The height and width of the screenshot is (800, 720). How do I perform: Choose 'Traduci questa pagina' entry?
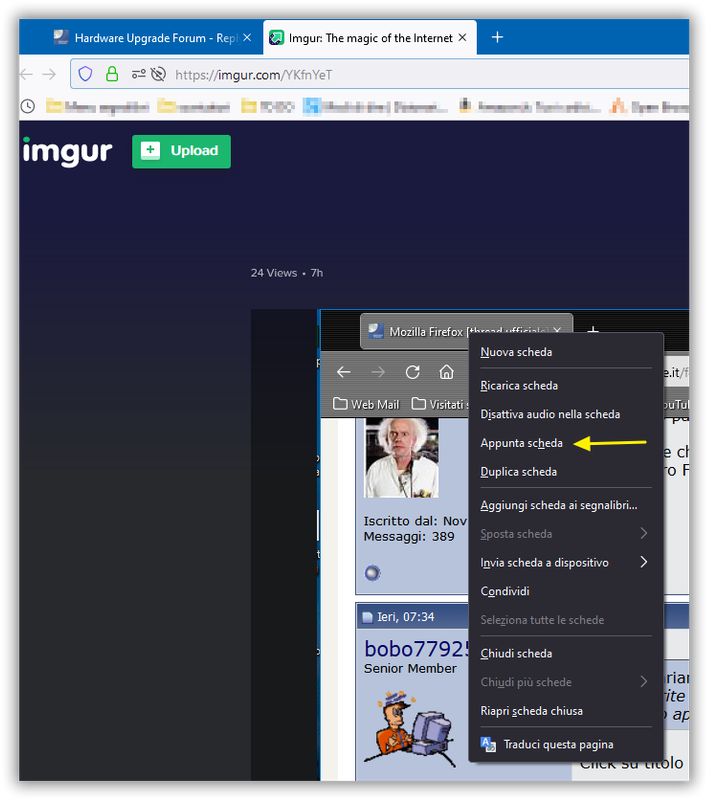[566, 744]
